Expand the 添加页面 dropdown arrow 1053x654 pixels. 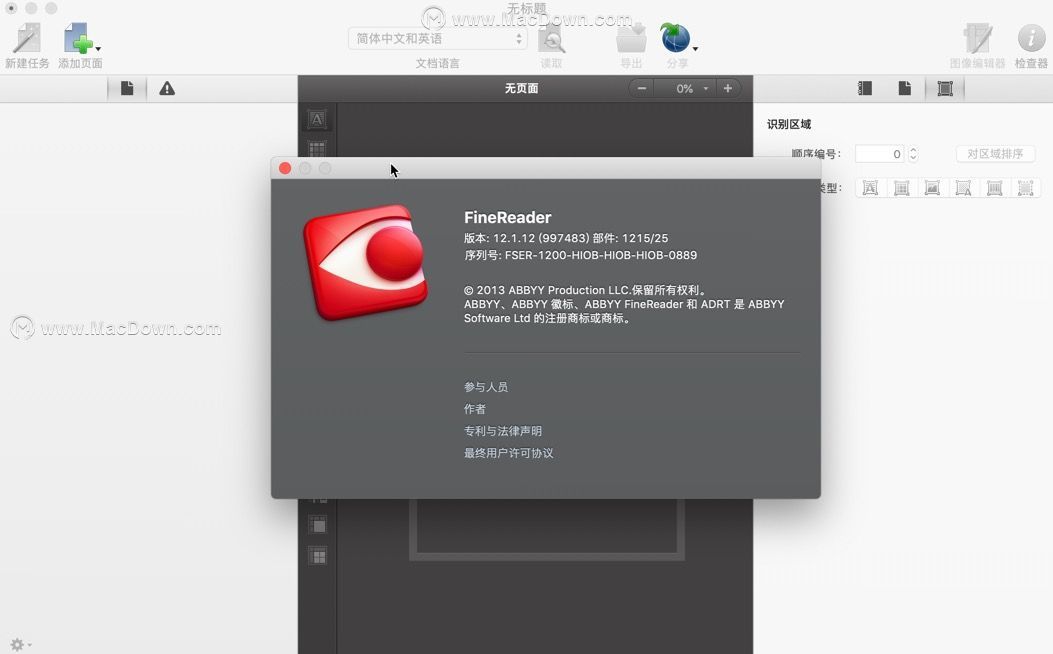[x=98, y=49]
